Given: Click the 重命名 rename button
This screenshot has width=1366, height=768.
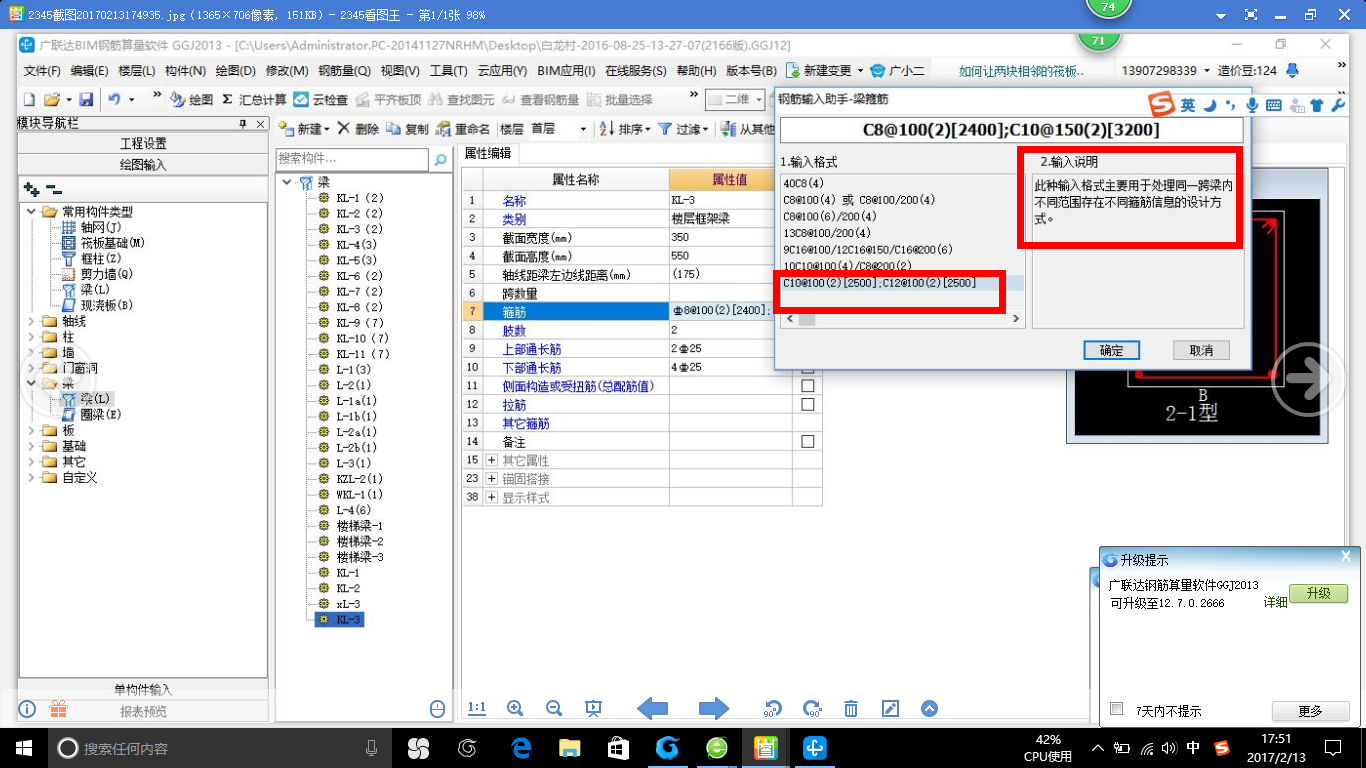Looking at the screenshot, I should (464, 129).
